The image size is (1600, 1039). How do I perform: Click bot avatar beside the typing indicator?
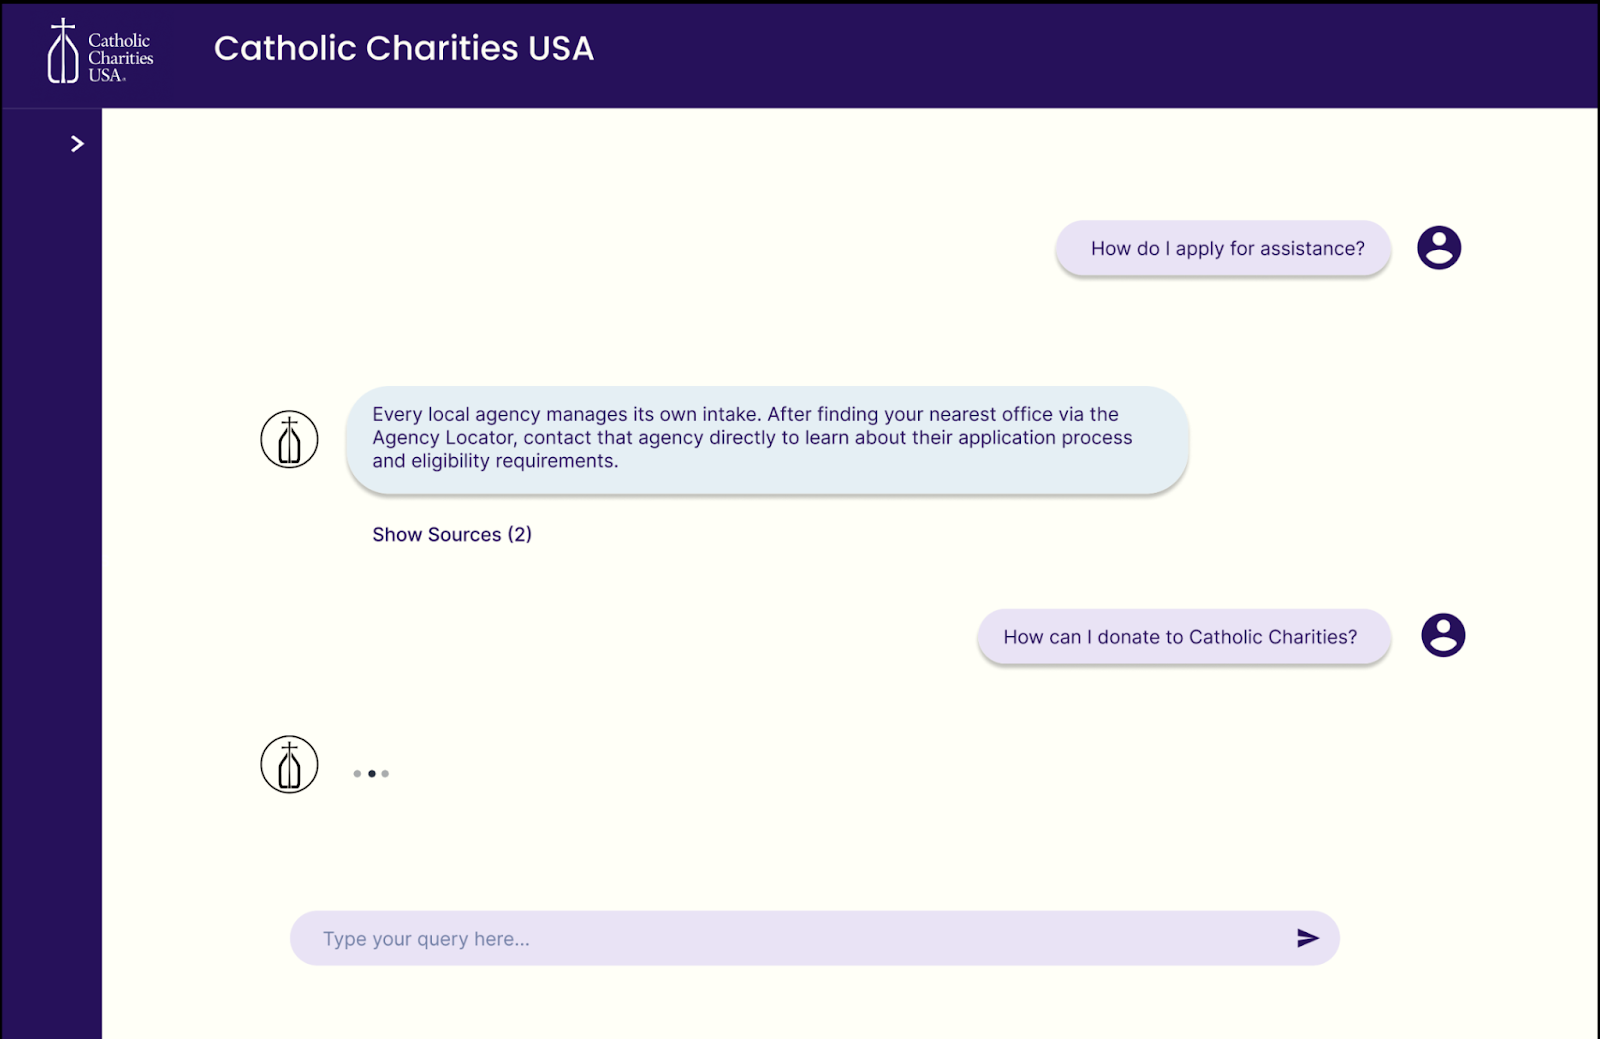pos(289,765)
